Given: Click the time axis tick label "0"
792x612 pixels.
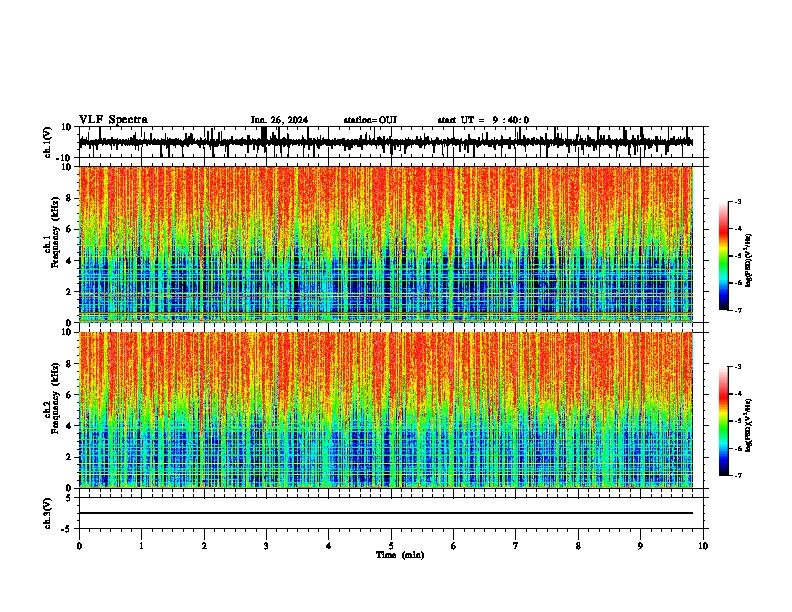Looking at the screenshot, I should 79,546.
